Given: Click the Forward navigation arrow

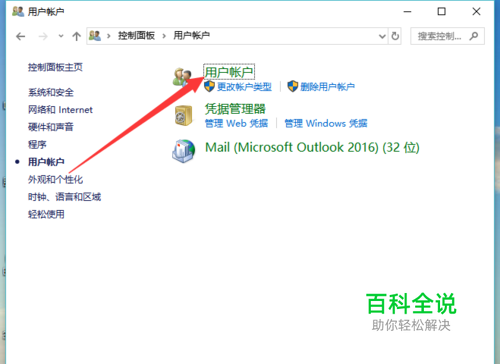Looking at the screenshot, I should coord(43,36).
